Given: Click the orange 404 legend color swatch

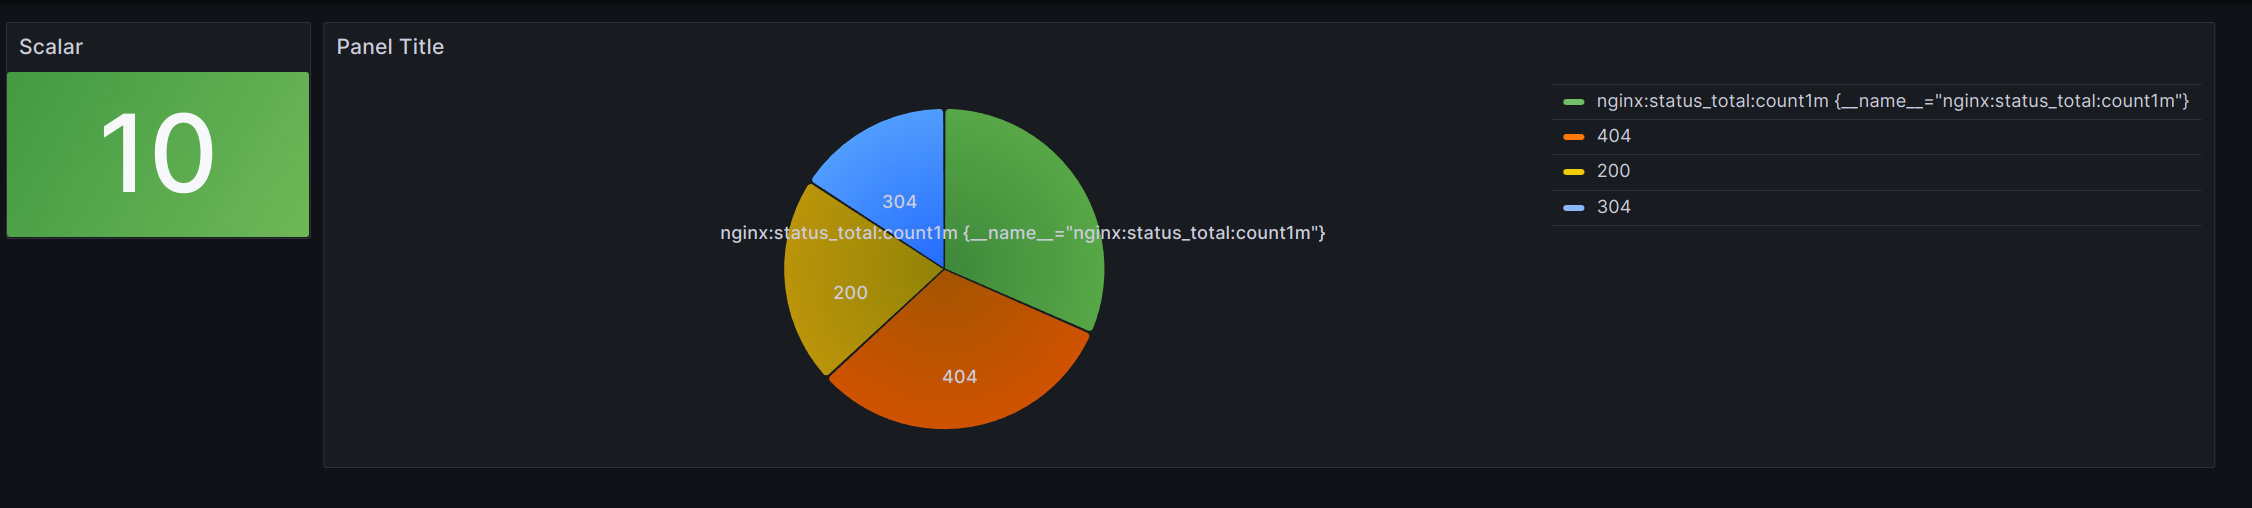Looking at the screenshot, I should (x=1574, y=137).
